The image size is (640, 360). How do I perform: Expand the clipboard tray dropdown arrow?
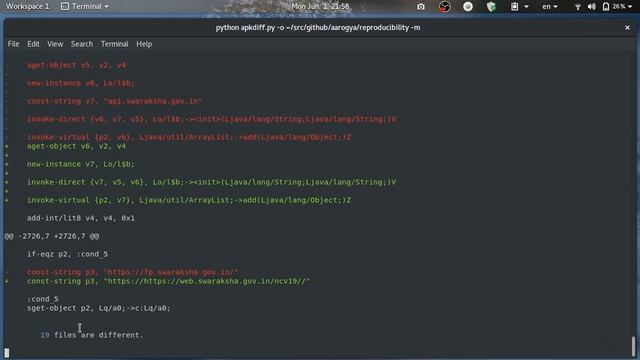point(526,7)
